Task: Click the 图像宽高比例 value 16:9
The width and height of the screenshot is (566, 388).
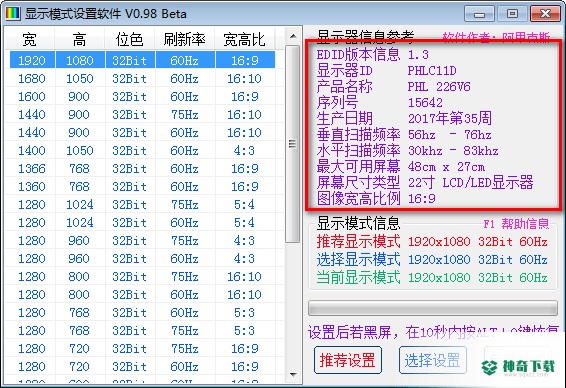Action: tap(422, 199)
